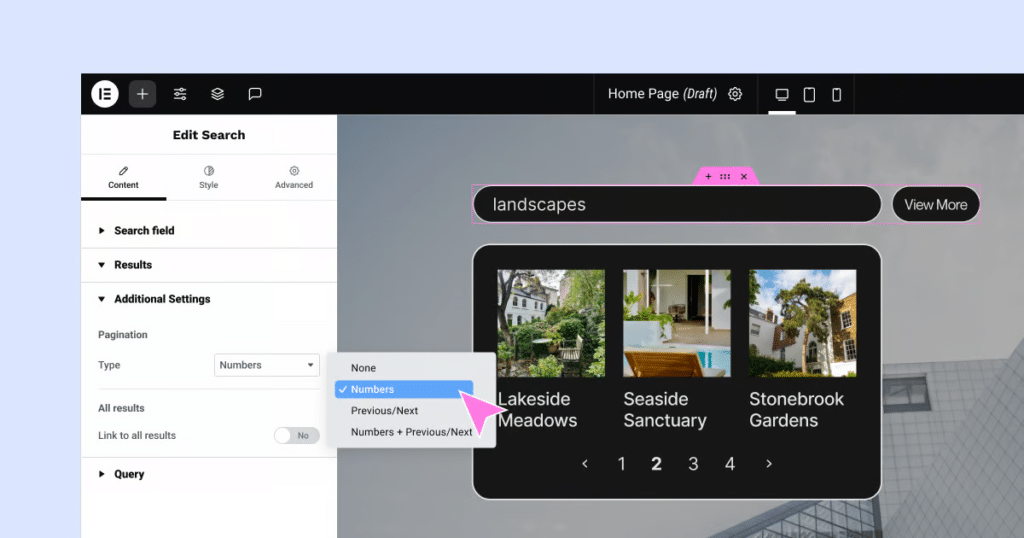Open the Style tab

pos(208,178)
